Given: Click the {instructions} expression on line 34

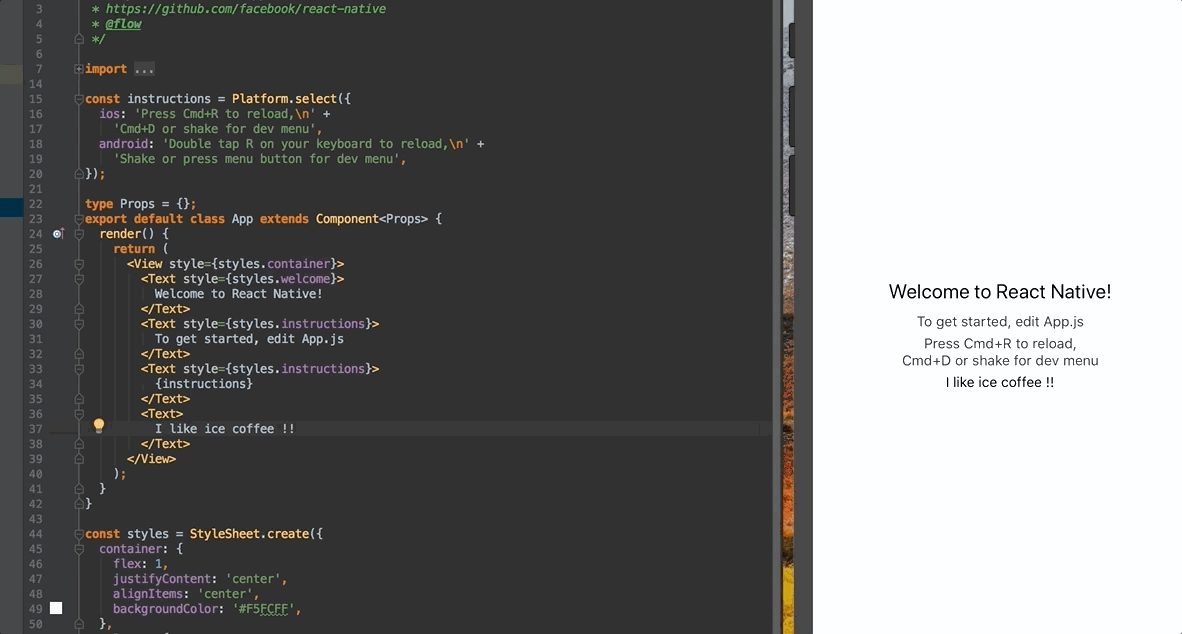Looking at the screenshot, I should [204, 384].
